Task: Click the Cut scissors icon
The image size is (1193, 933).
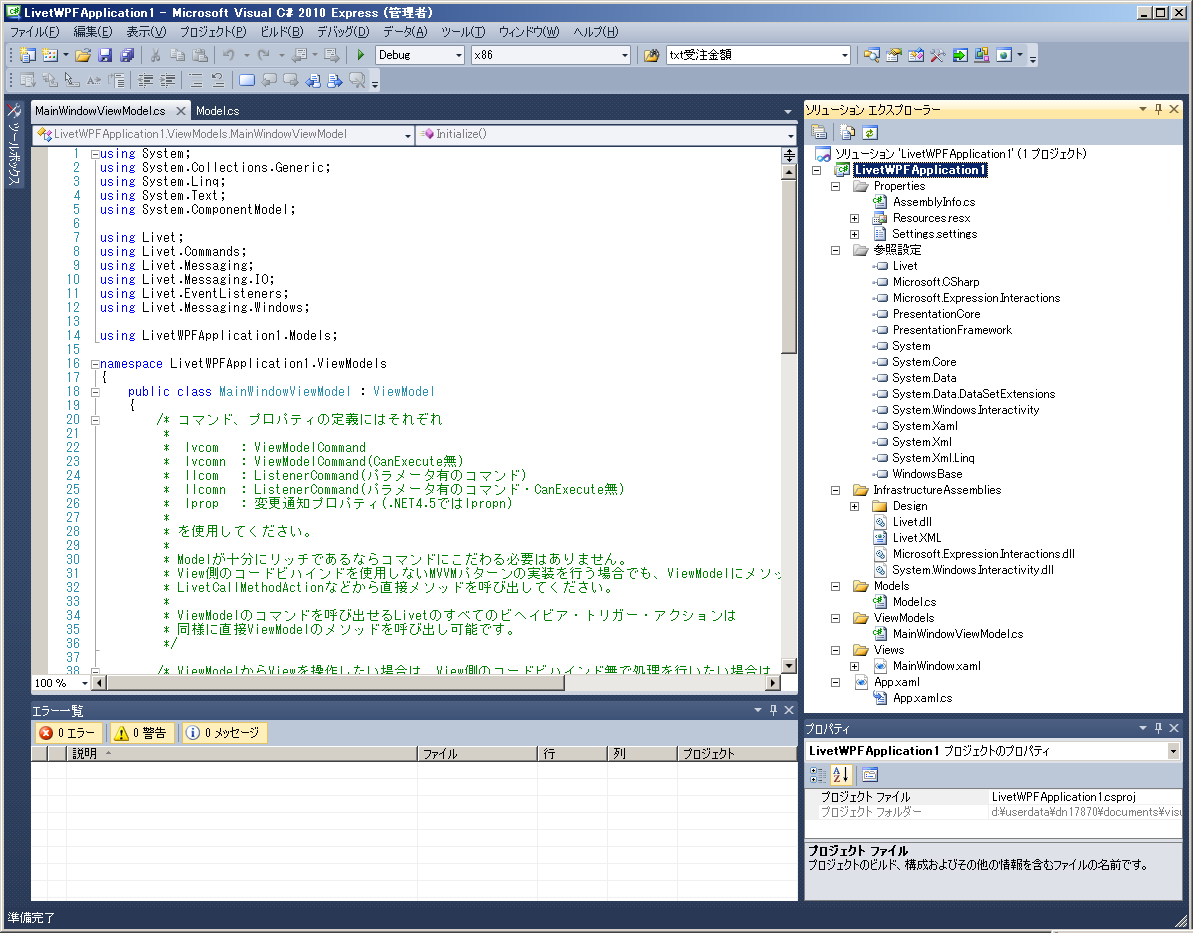Action: tap(155, 55)
